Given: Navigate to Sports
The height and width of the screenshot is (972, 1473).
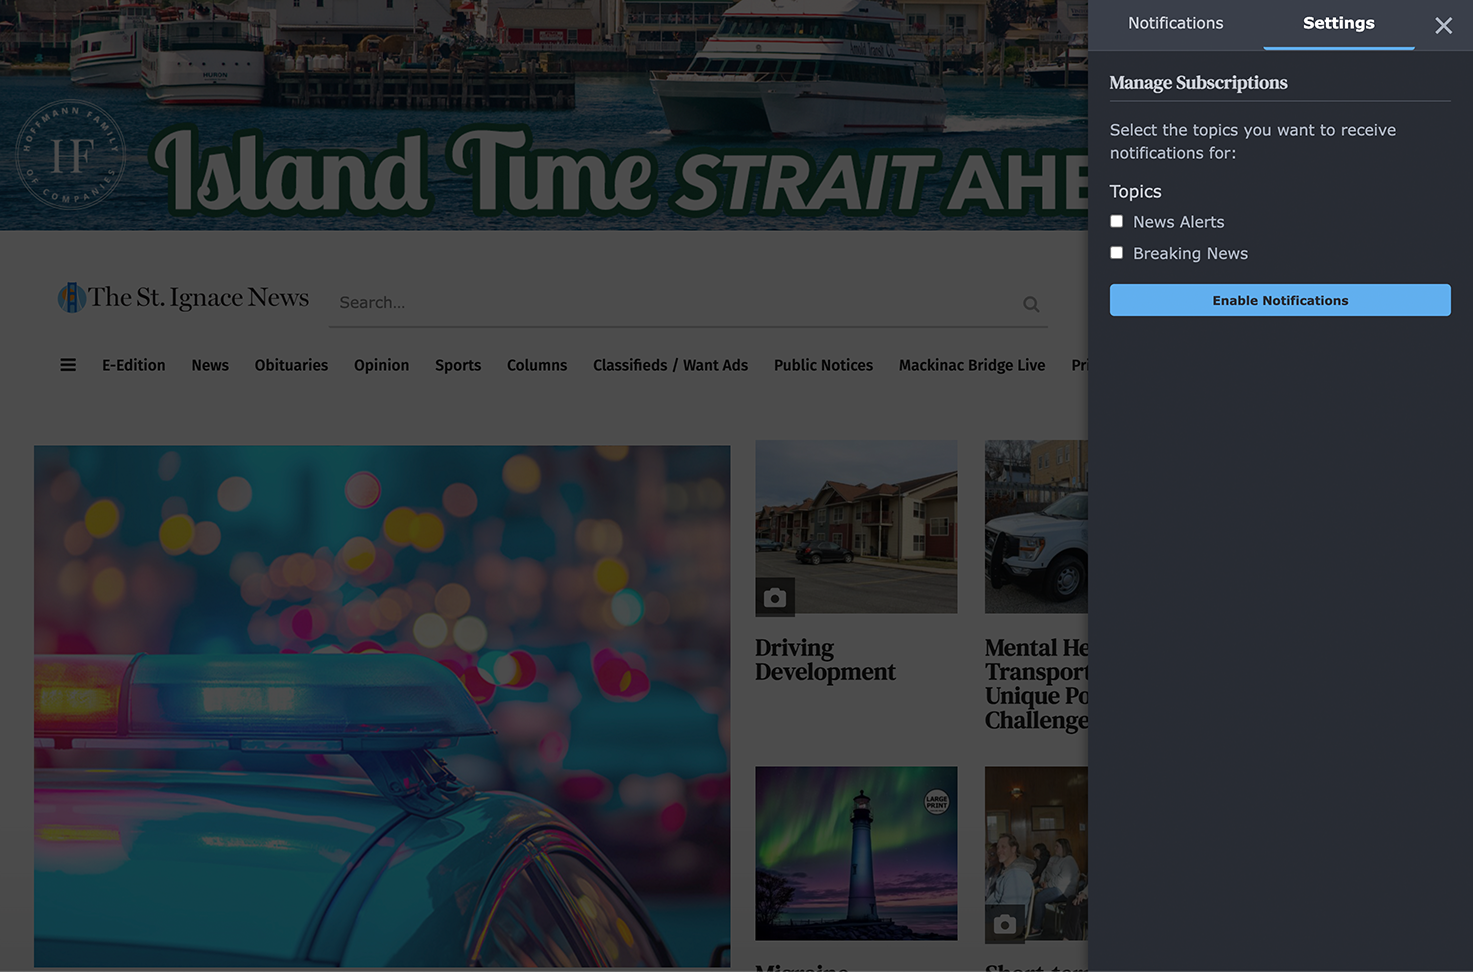Looking at the screenshot, I should tap(458, 365).
